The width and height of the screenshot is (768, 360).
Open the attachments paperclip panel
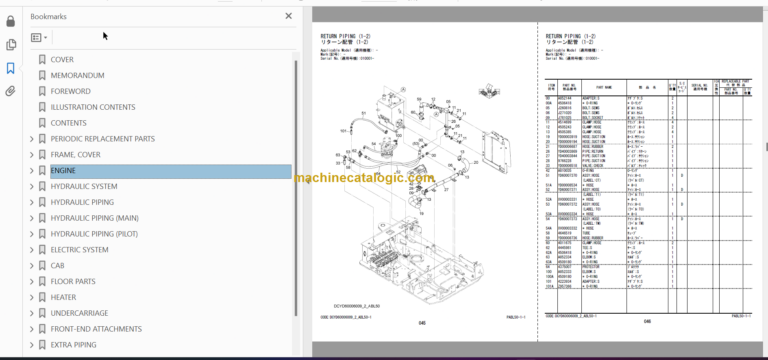(x=11, y=91)
